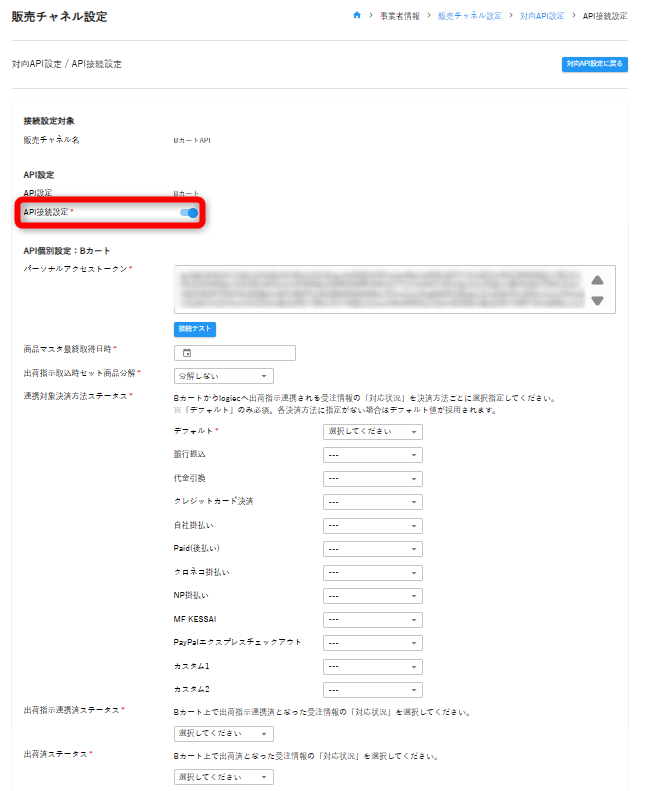Expand the デフォルト status dropdown

373,432
